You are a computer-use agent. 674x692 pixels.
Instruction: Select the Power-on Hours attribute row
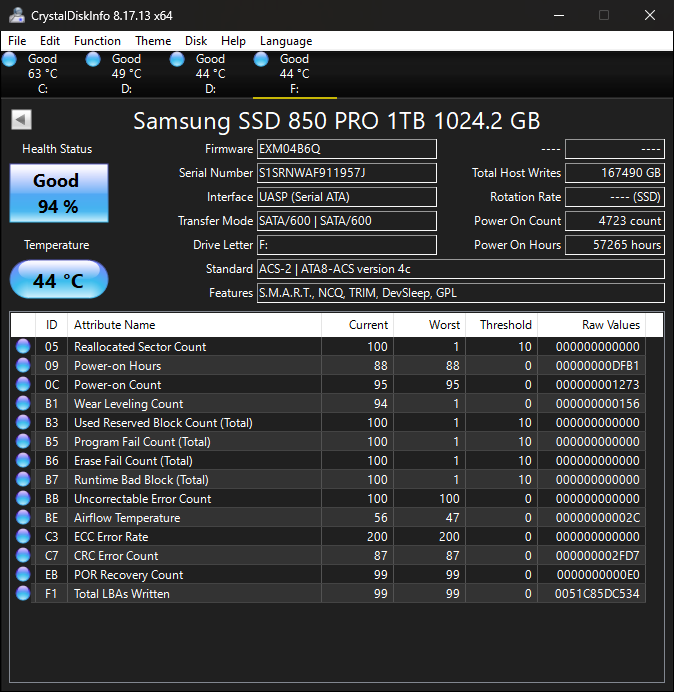[x=194, y=366]
